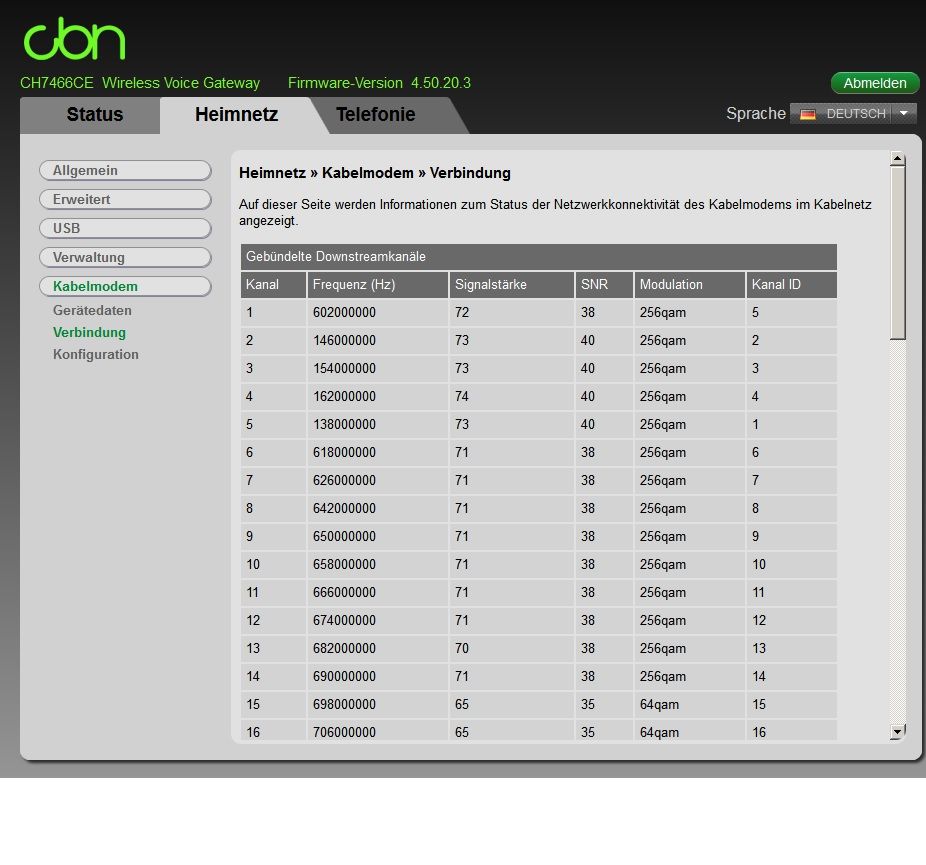The width and height of the screenshot is (926, 865).
Task: Click signal strength 70 in channel 13 row
Action: [462, 648]
